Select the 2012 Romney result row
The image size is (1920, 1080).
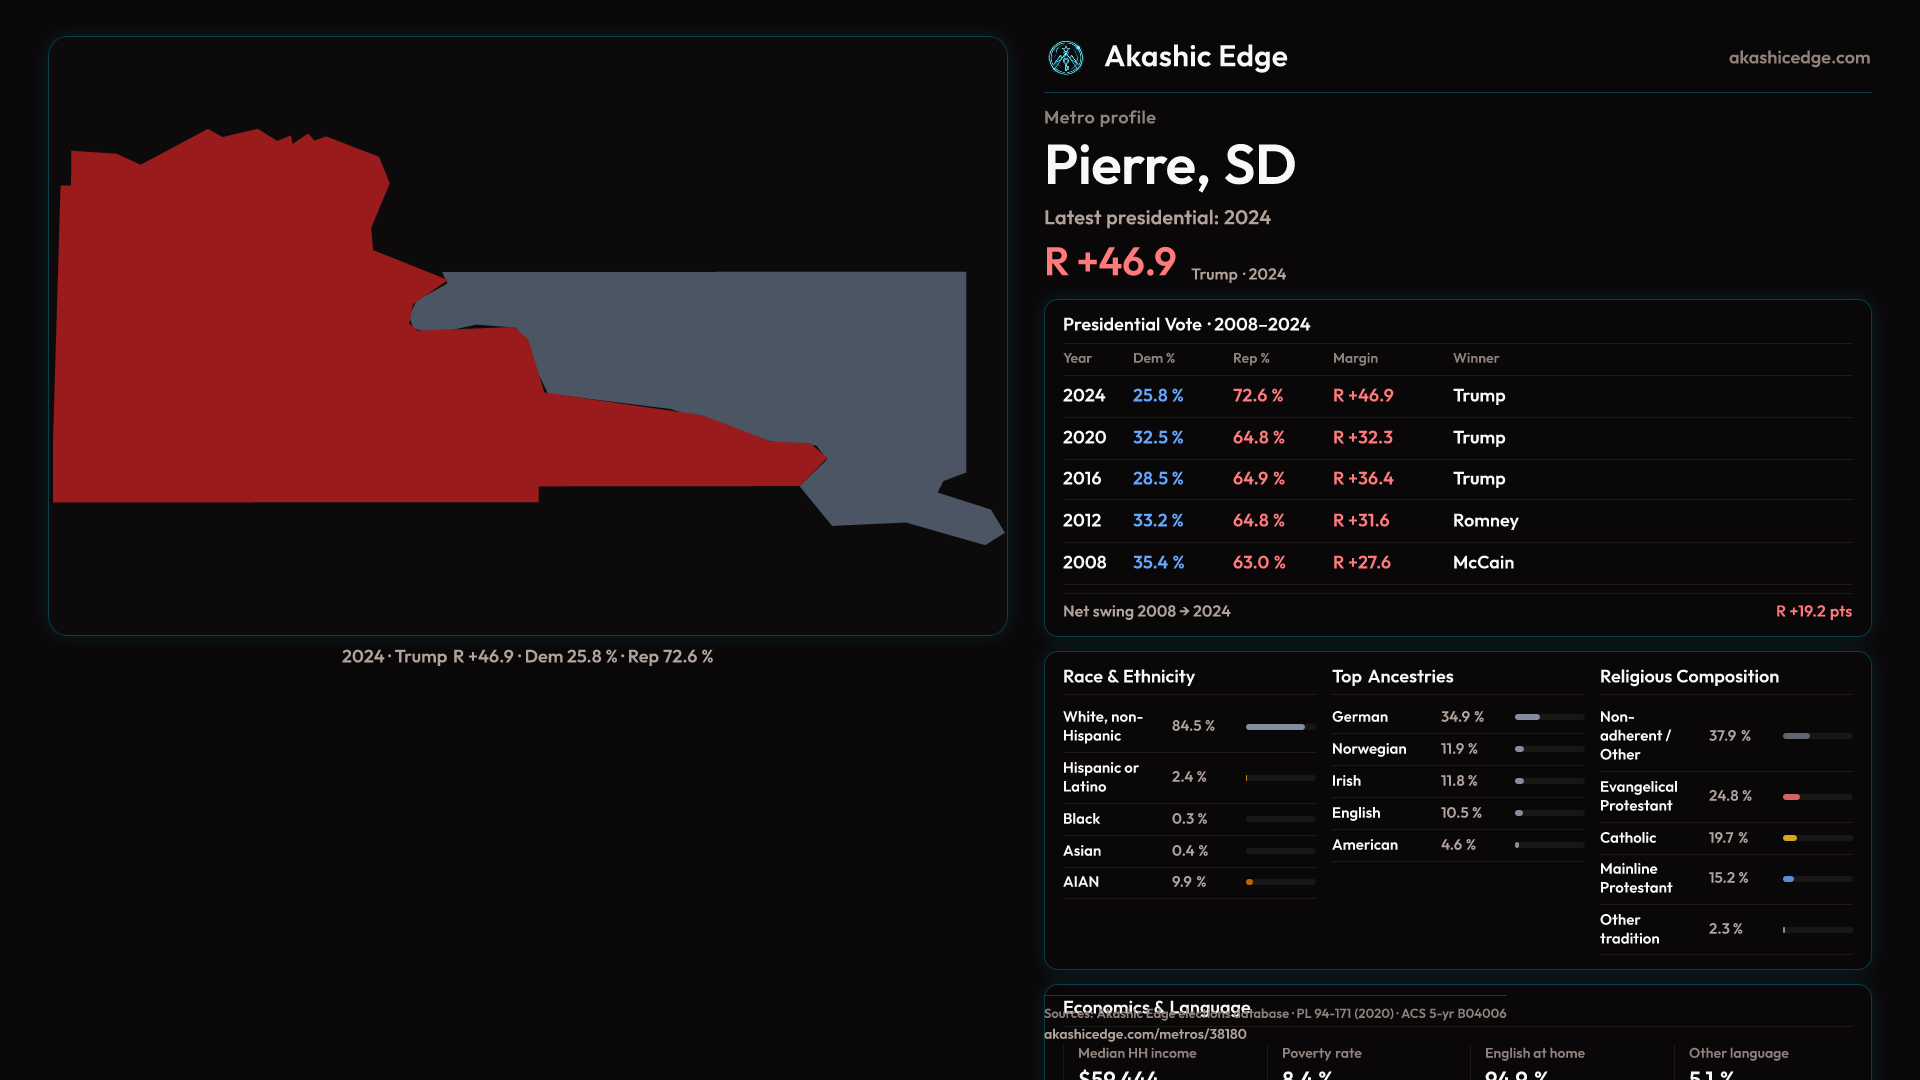[x=1456, y=521]
